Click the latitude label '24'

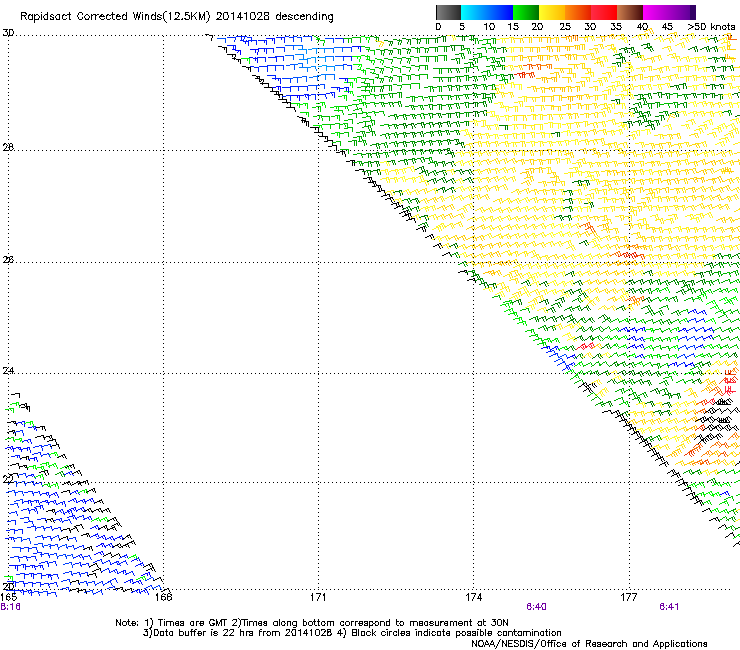8,371
